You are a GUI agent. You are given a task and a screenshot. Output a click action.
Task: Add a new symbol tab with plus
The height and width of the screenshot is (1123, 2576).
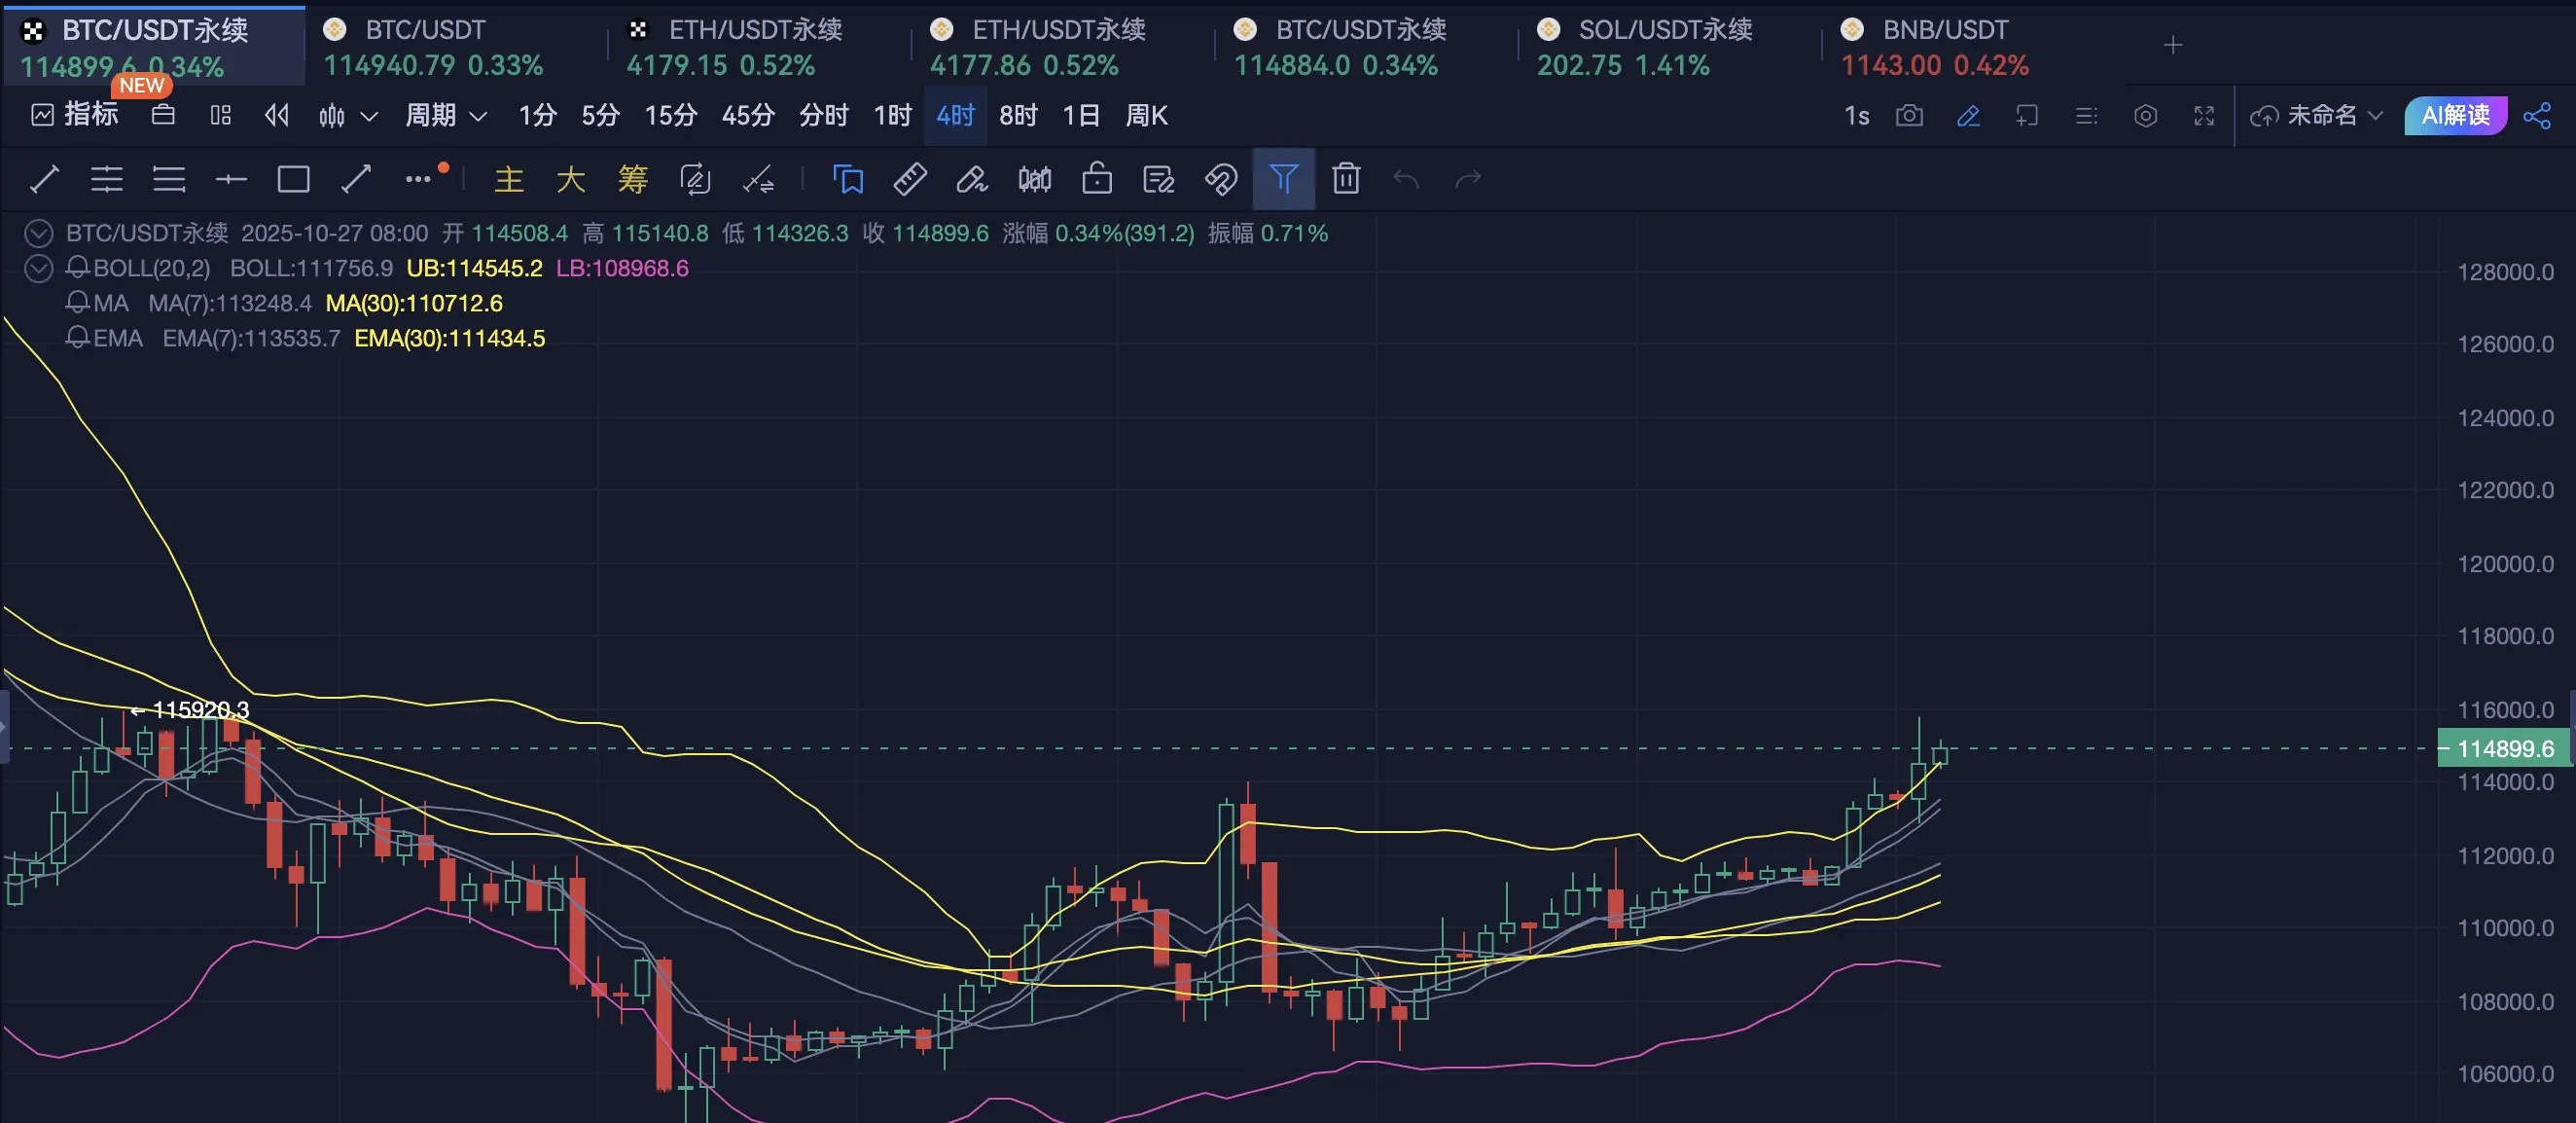pyautogui.click(x=2173, y=46)
